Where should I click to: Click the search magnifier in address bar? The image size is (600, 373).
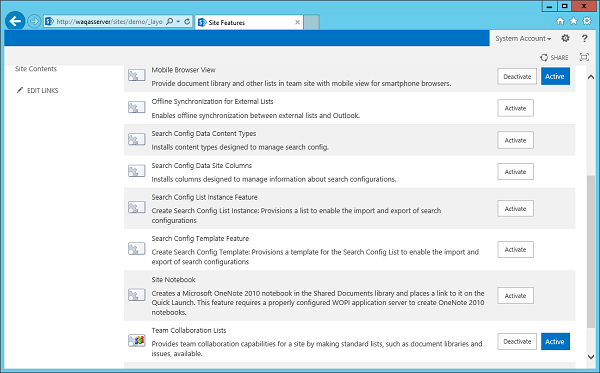tap(170, 21)
